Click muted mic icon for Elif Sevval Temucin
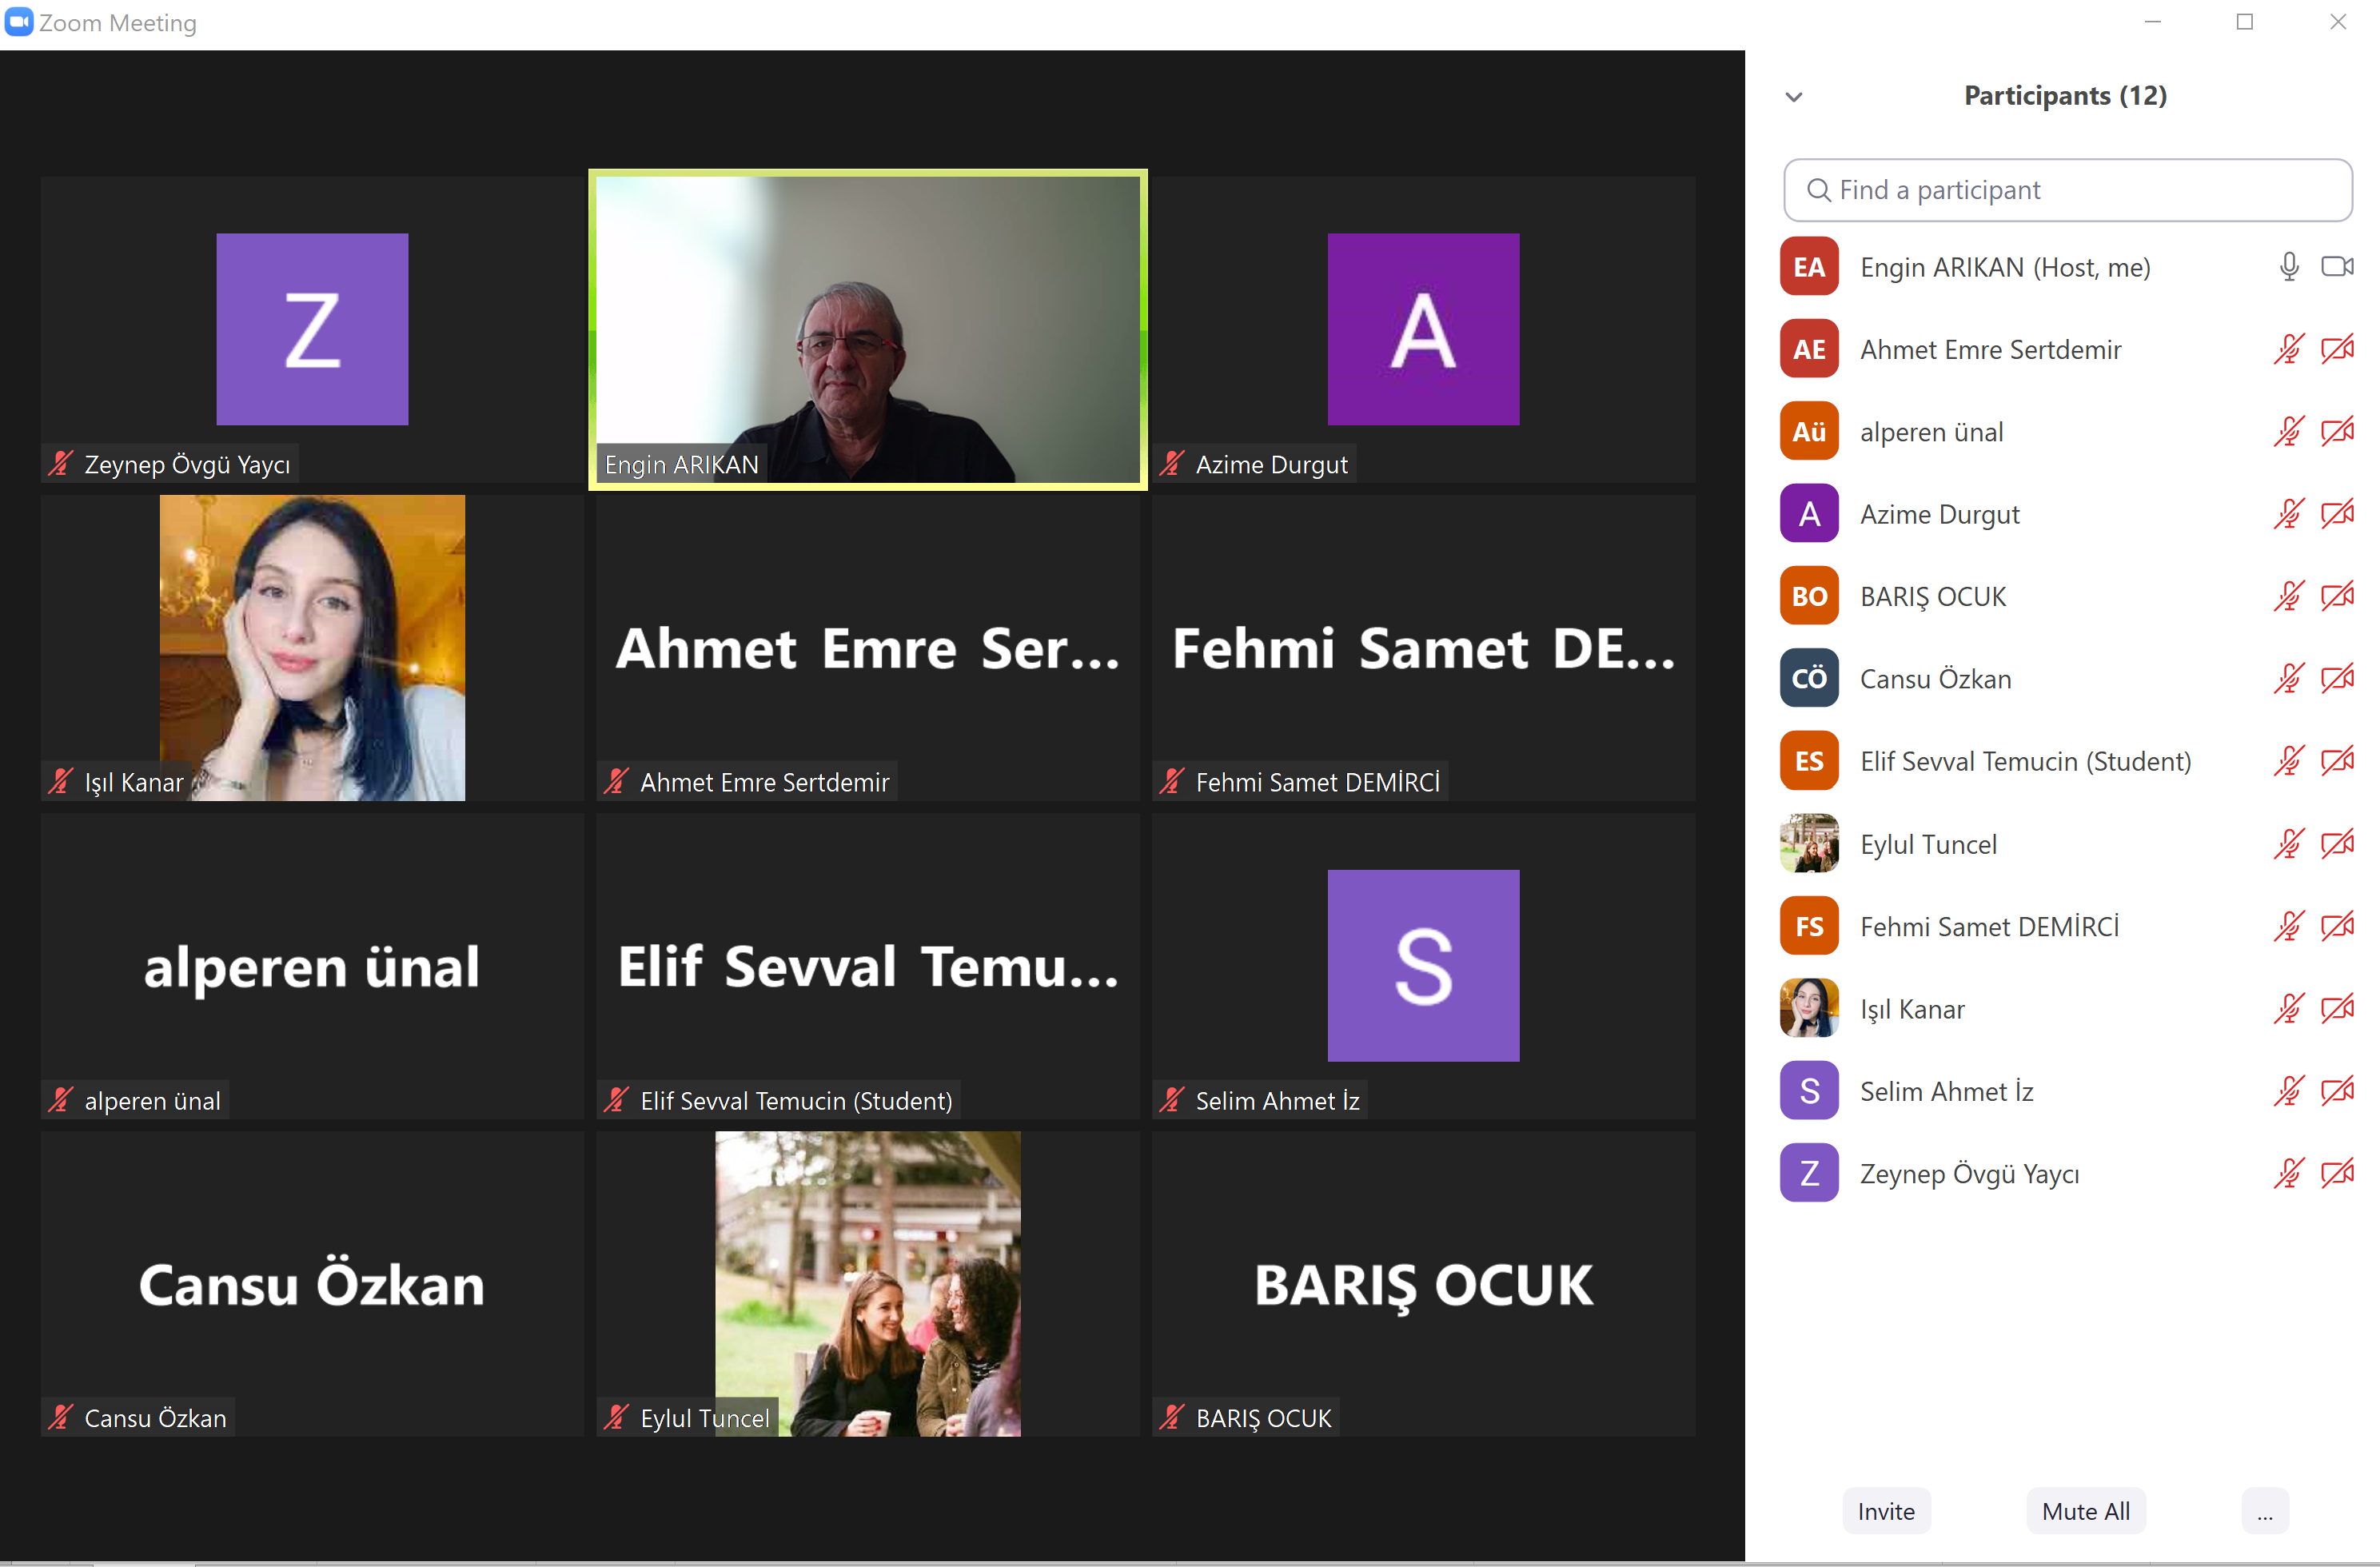 point(2288,761)
